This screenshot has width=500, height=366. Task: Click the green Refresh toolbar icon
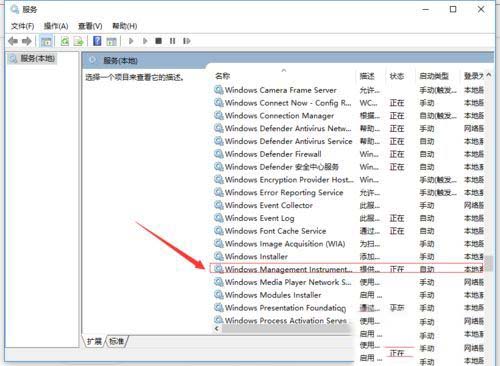pos(64,41)
